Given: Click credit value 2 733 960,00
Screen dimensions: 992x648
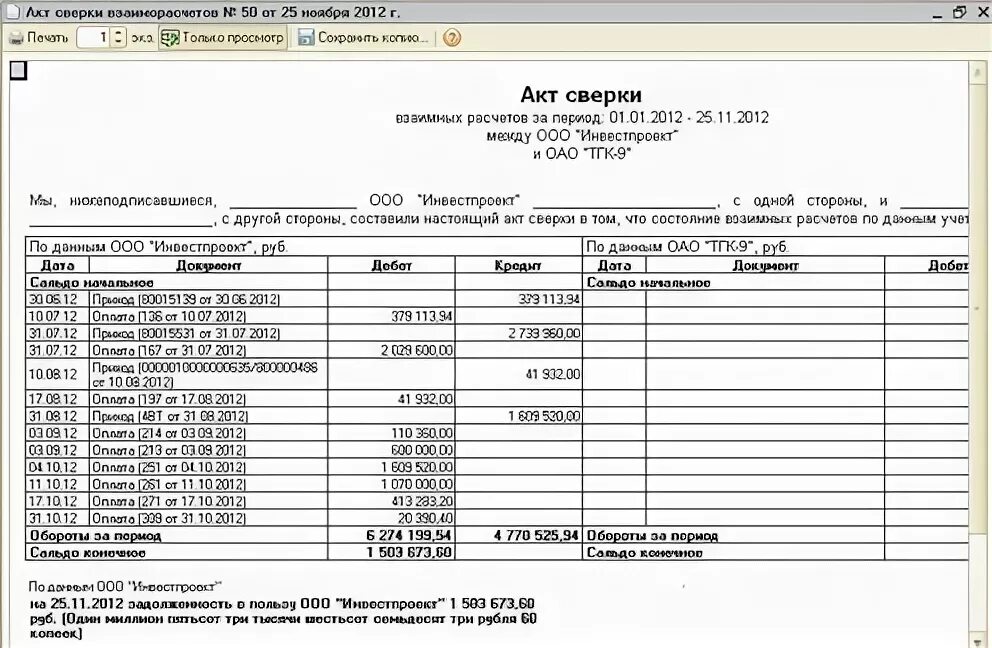Looking at the screenshot, I should (544, 333).
